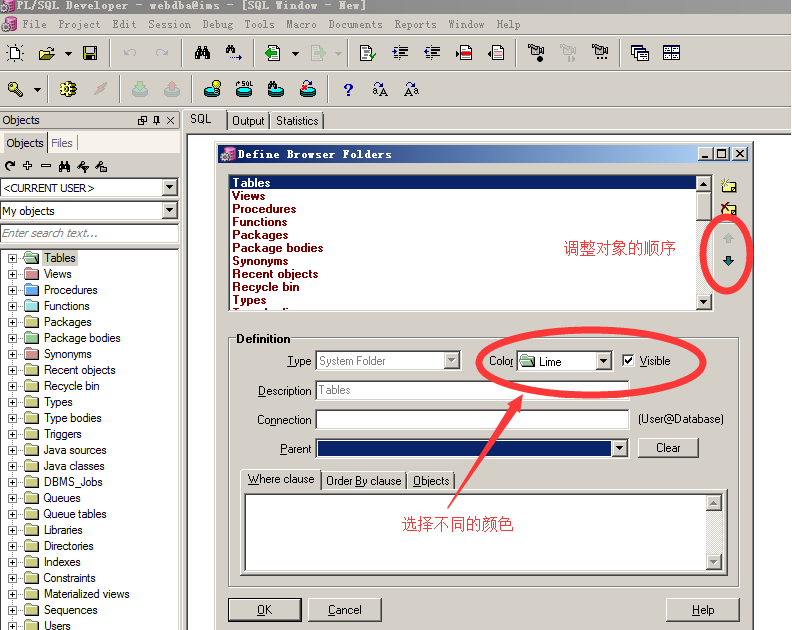
Task: Switch to the Statistics tab
Action: pyautogui.click(x=297, y=121)
